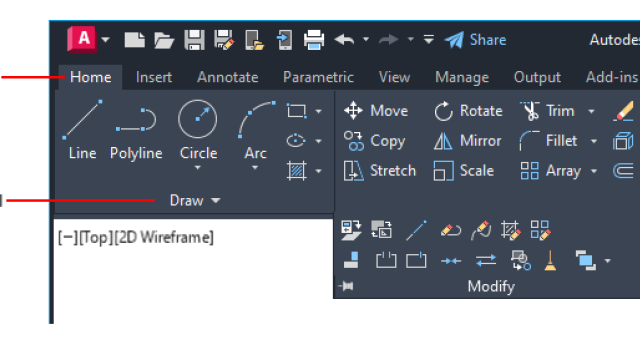Open the Trim dropdown arrow
Image resolution: width=640 pixels, height=360 pixels.
point(591,111)
